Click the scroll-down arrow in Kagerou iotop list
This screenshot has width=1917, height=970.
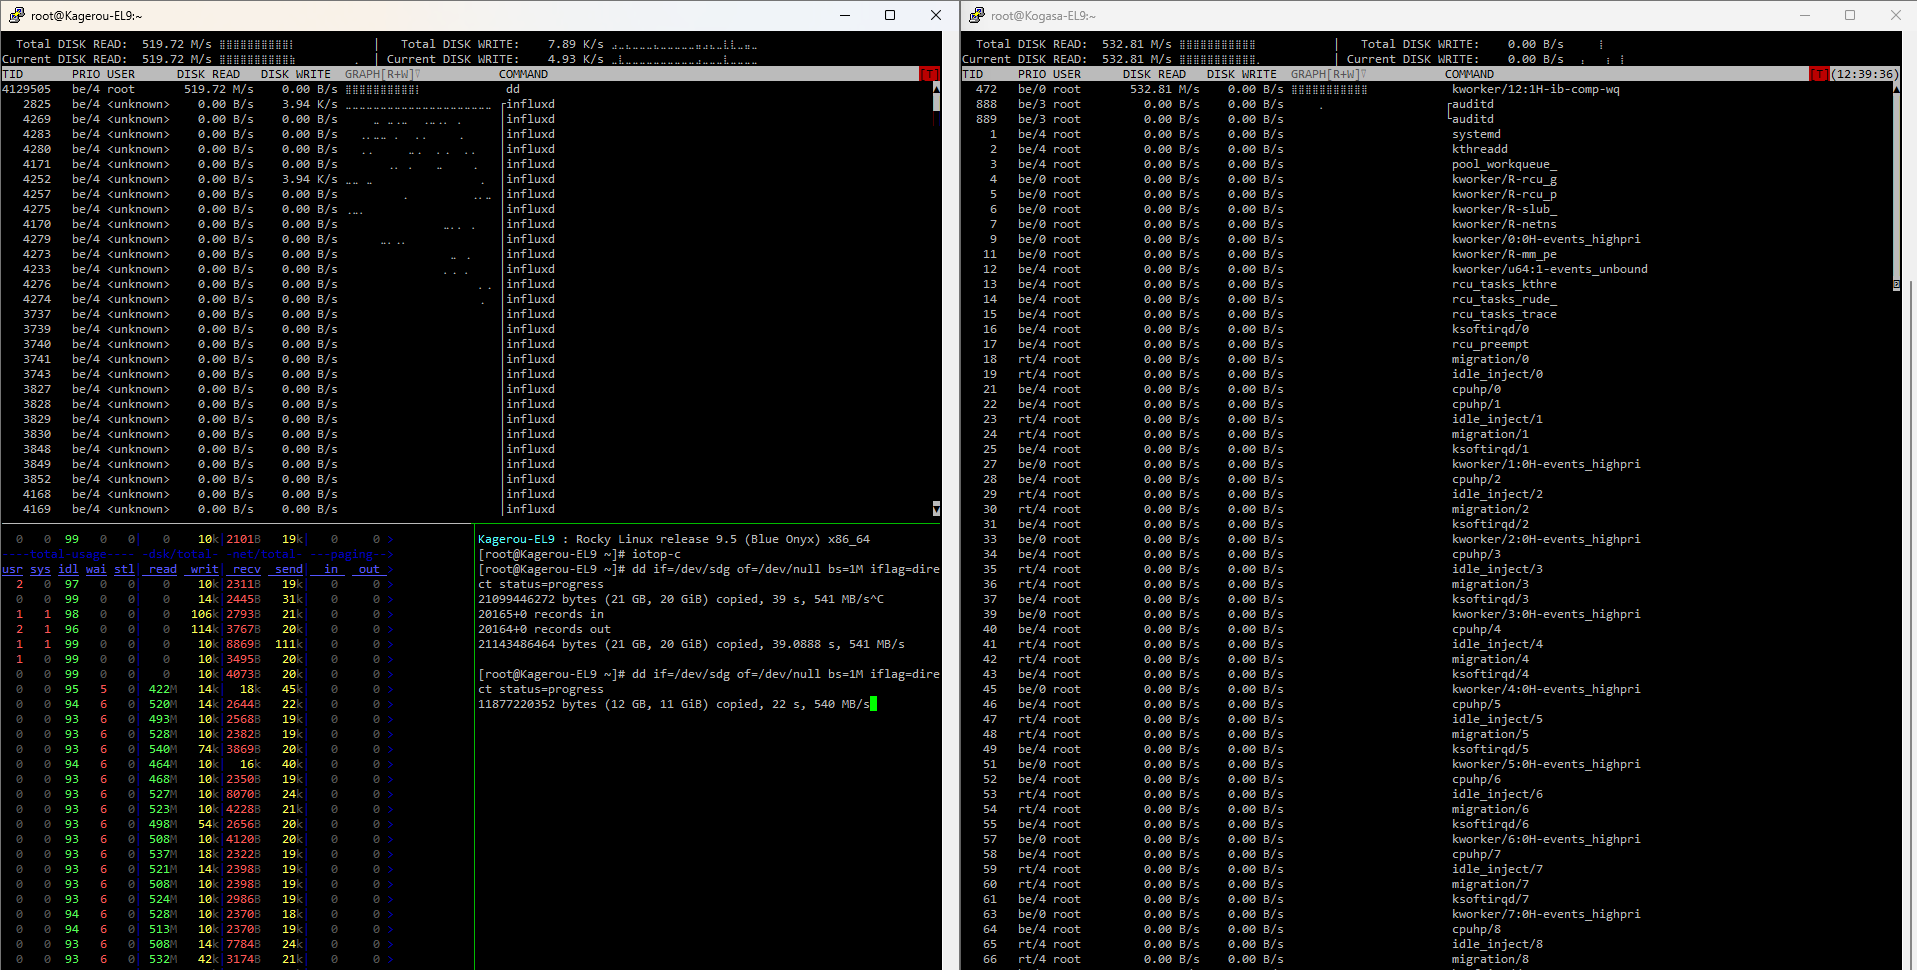pos(936,509)
